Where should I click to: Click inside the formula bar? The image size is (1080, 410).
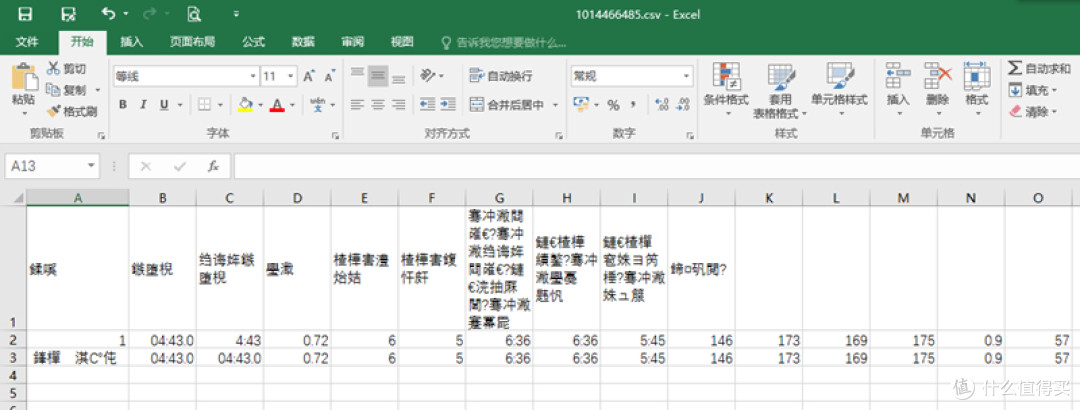[x=656, y=166]
